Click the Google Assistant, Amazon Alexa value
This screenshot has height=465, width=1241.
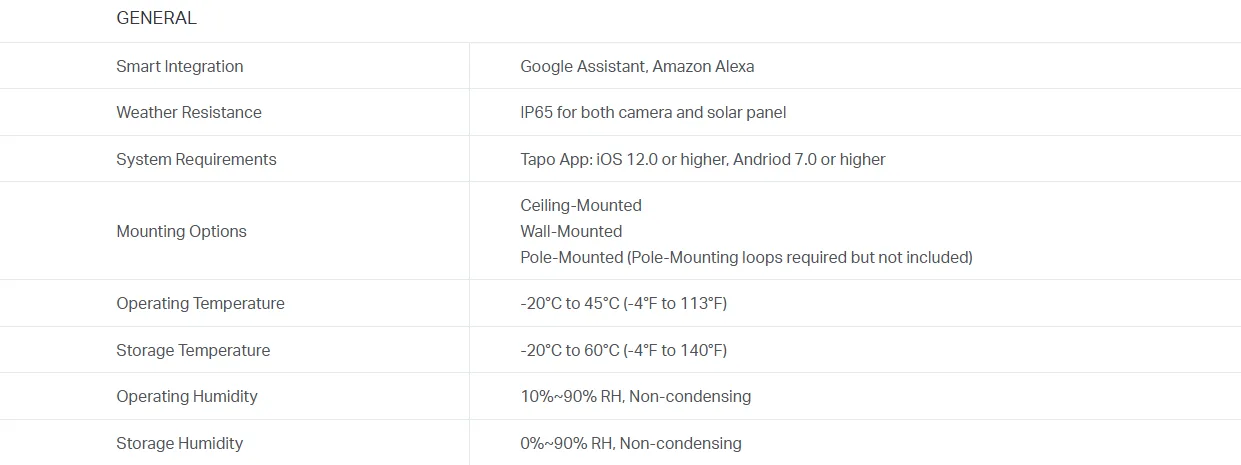click(x=637, y=66)
